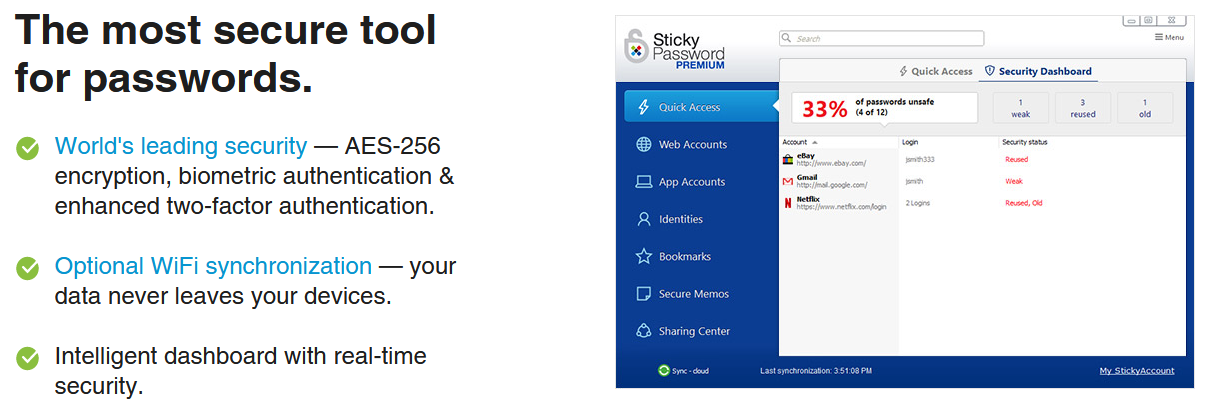
Task: Select the eBay account row name
Action: (806, 155)
